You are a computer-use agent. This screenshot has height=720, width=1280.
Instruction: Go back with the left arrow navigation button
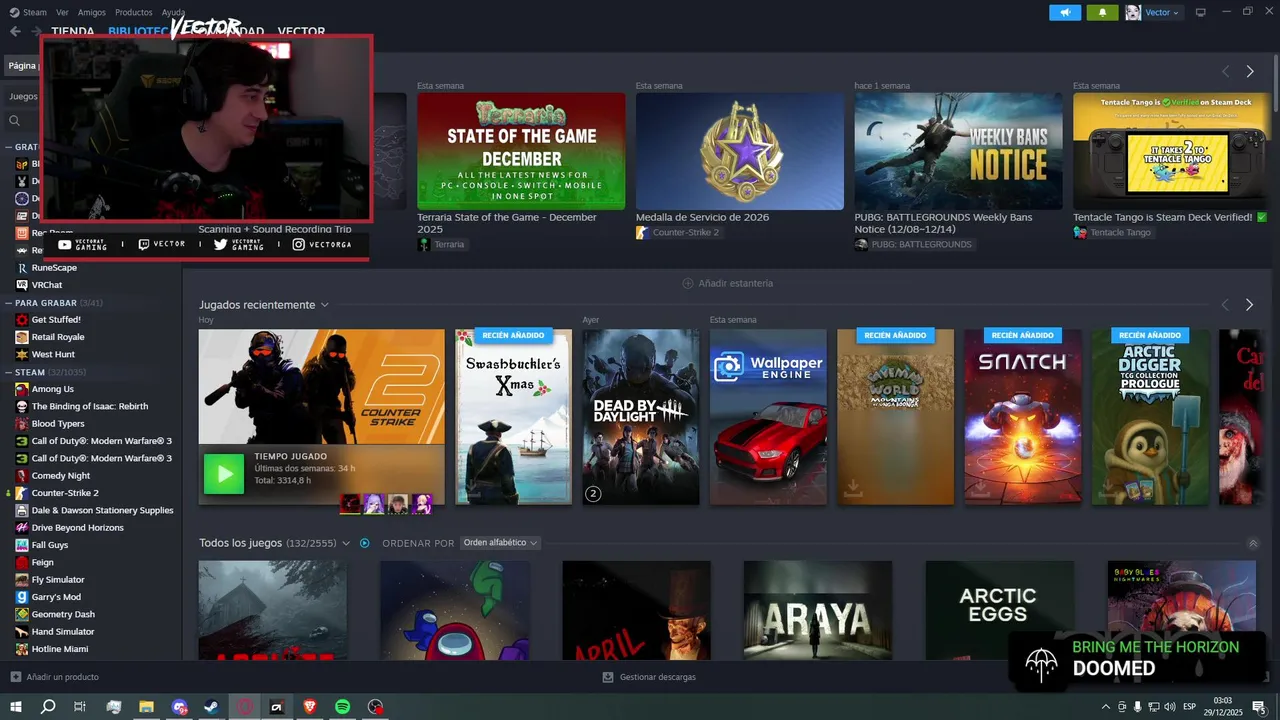pos(15,31)
